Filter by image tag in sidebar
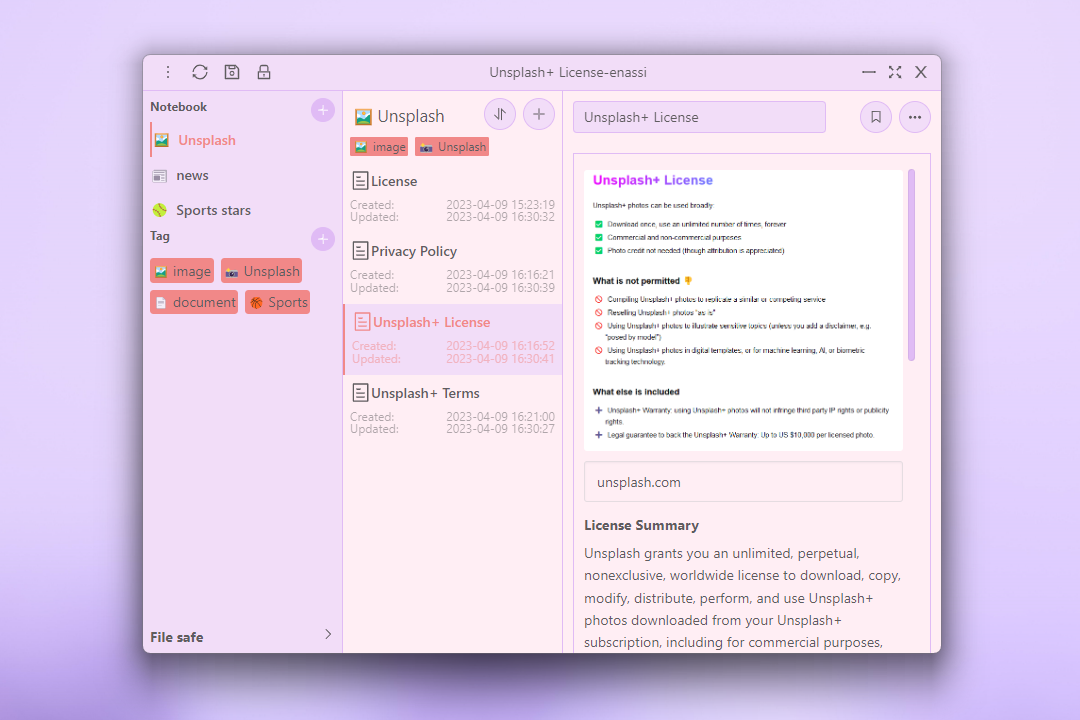Screen dimensions: 1080x720 [x=182, y=271]
